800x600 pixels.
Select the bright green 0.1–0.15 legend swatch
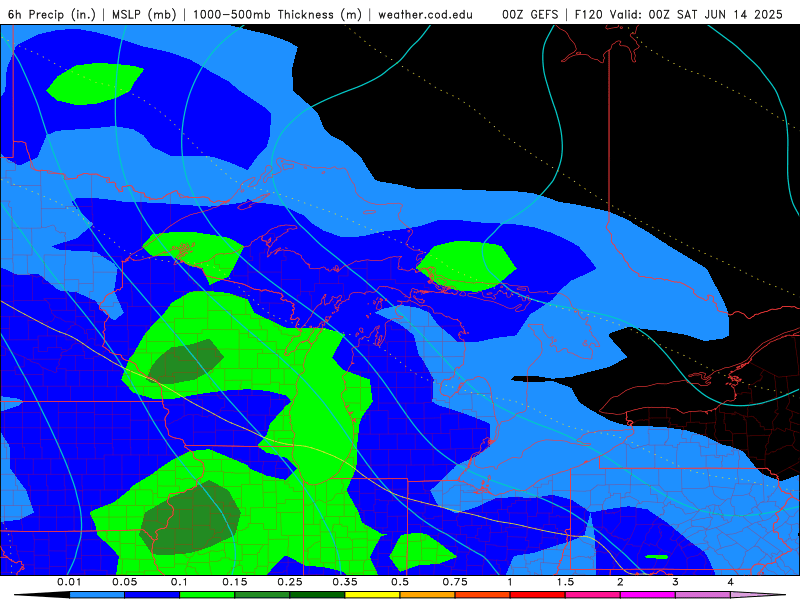[x=207, y=595]
